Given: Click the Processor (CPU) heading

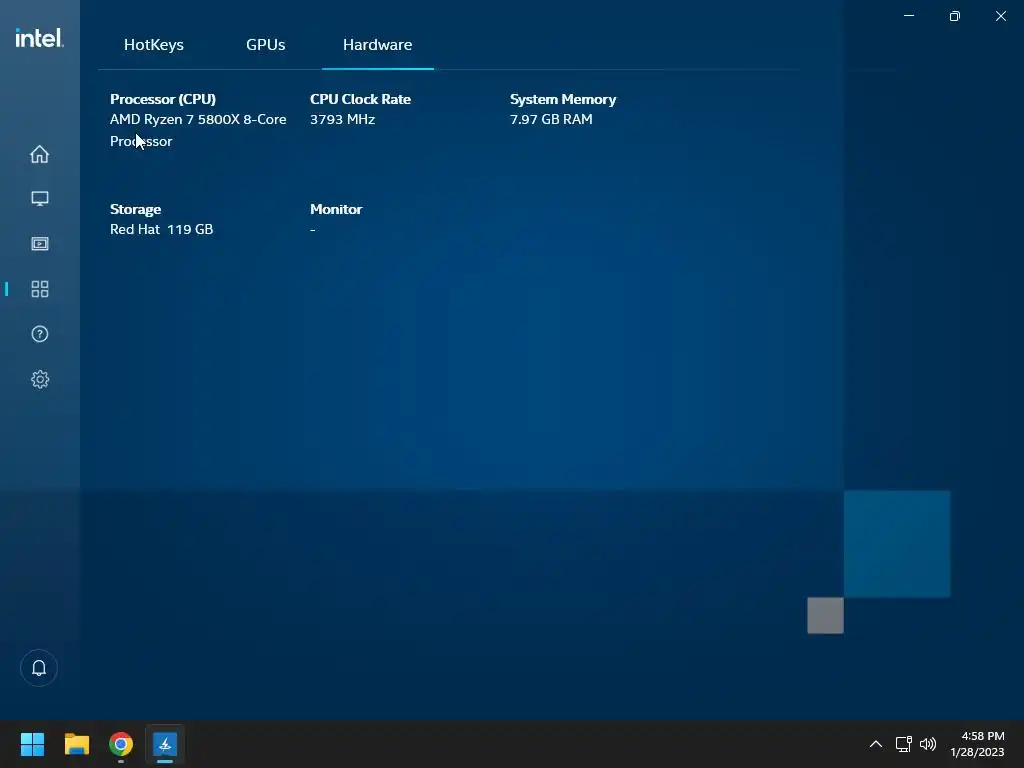Looking at the screenshot, I should click(163, 99).
